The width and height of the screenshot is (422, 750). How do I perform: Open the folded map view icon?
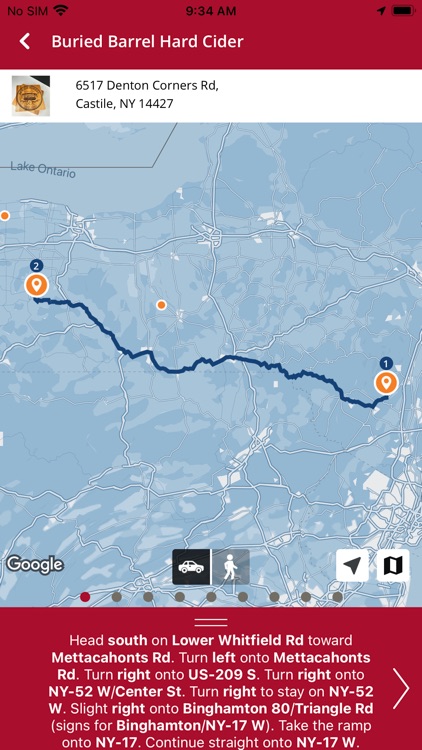pos(393,565)
